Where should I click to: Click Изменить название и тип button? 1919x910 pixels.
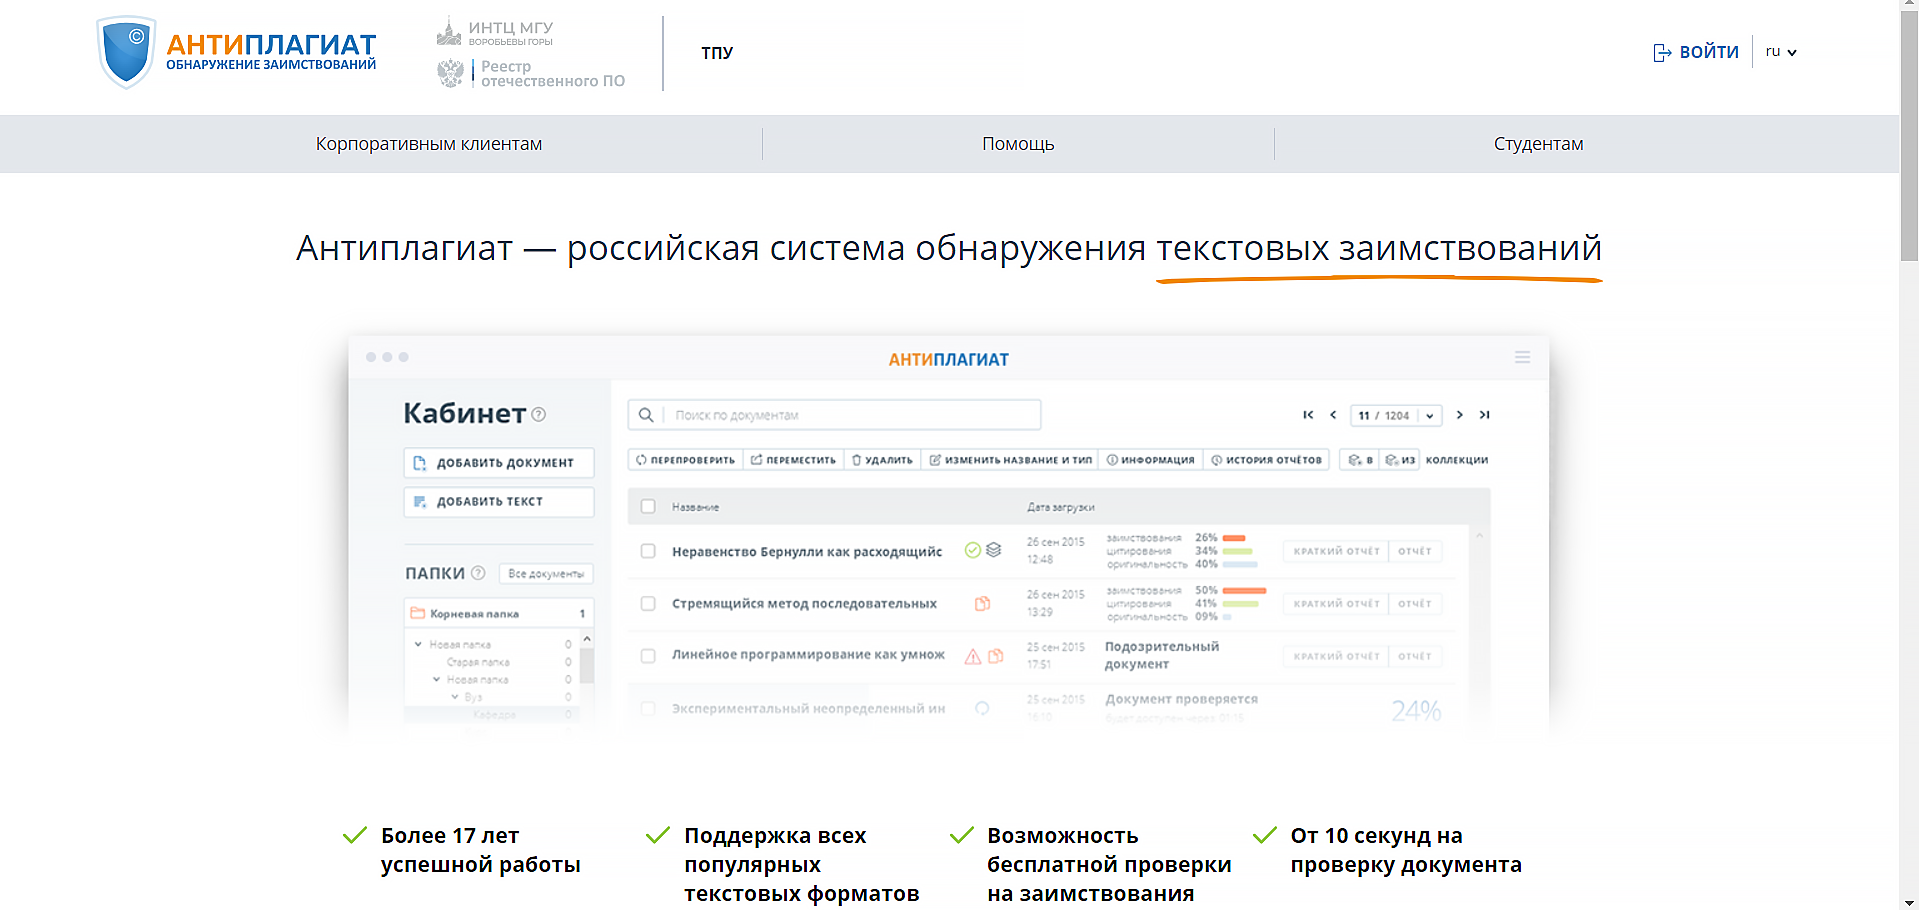1010,460
